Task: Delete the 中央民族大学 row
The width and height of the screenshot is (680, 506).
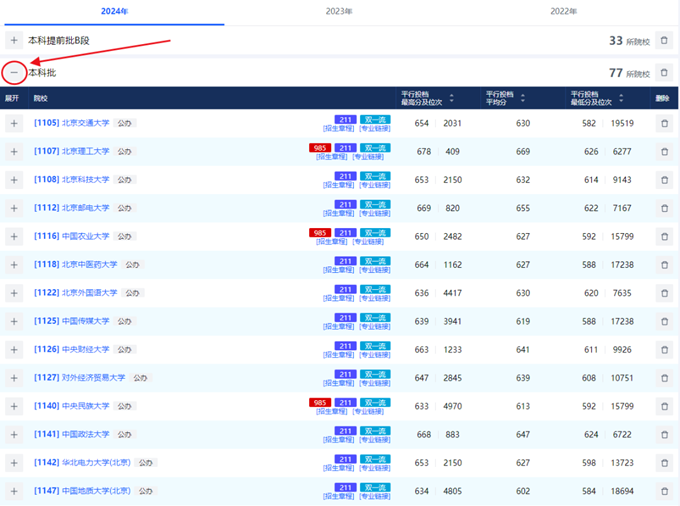Action: pyautogui.click(x=664, y=406)
